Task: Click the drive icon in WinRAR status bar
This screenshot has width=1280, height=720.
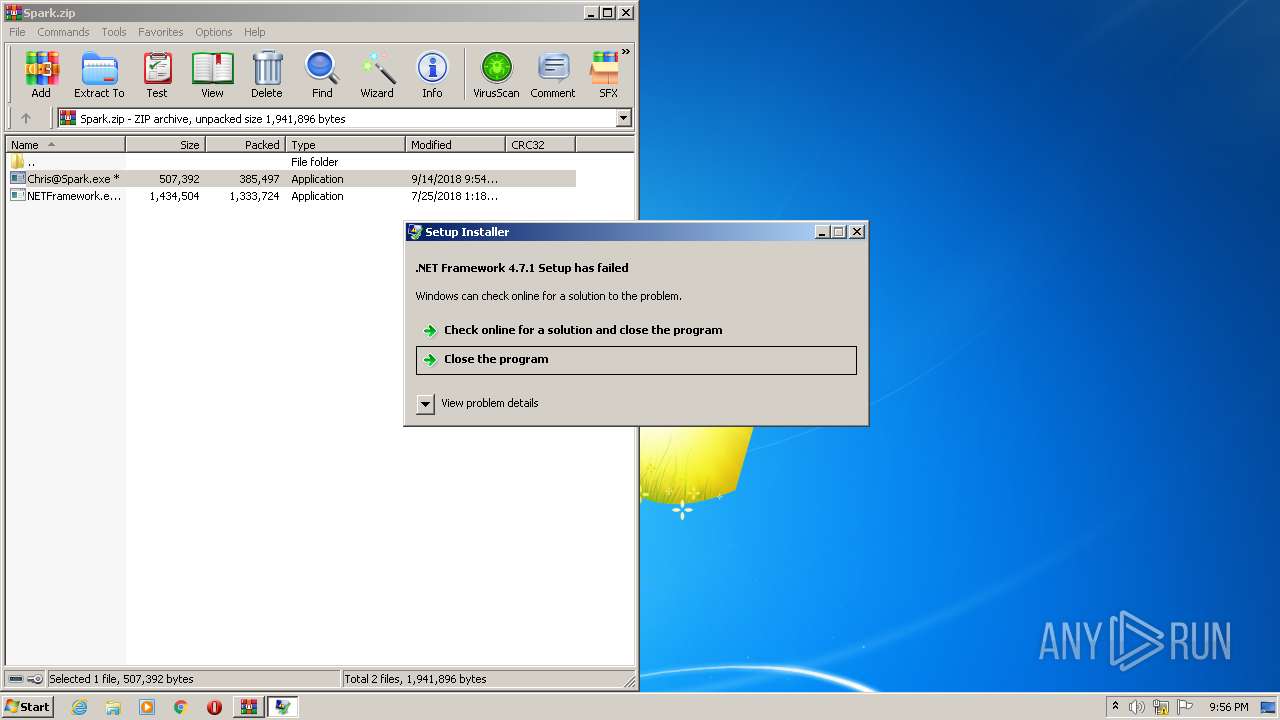Action: coord(17,679)
